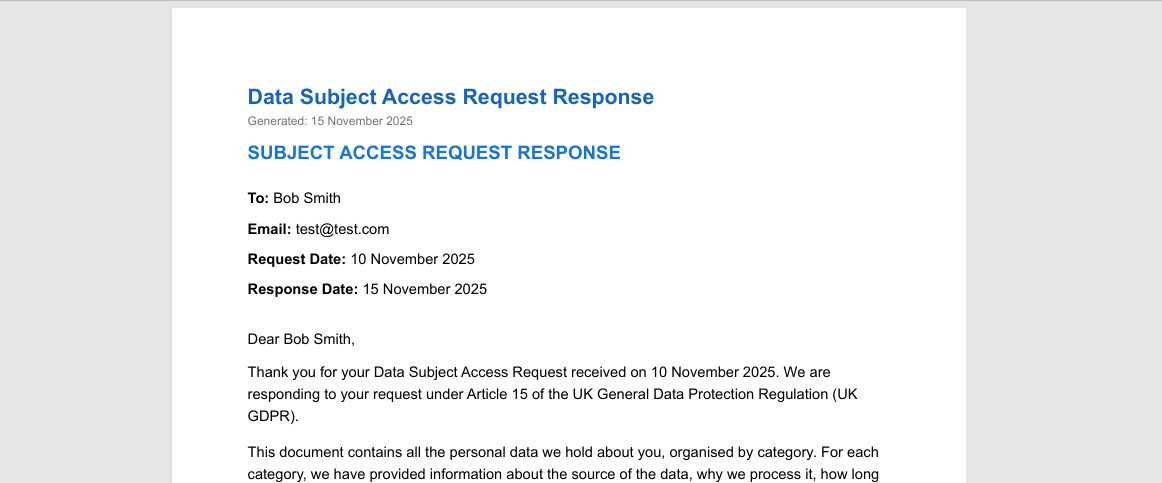Select the uppercase SUBJECT ACCESS REQUEST RESPONSE heading
This screenshot has height=483, width=1162.
[434, 153]
